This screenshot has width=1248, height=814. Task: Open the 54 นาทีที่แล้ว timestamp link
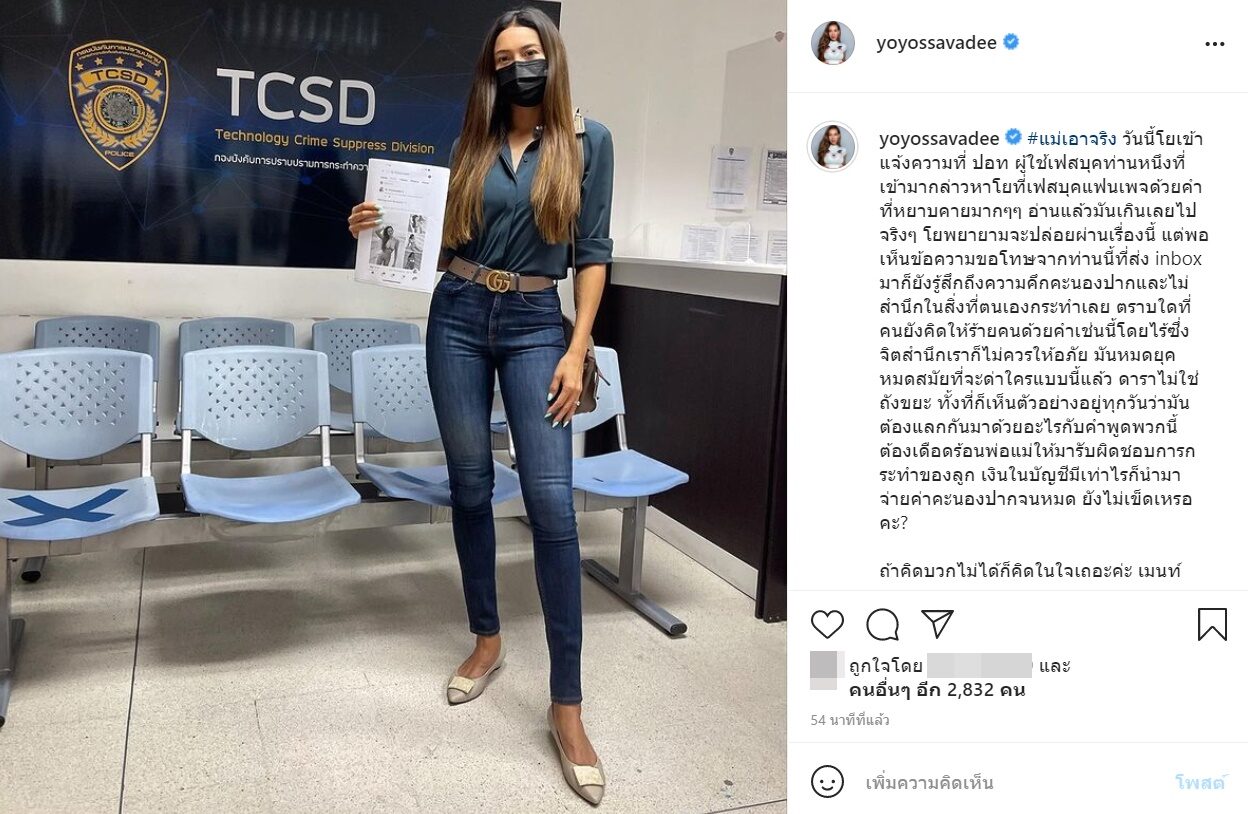pos(849,720)
